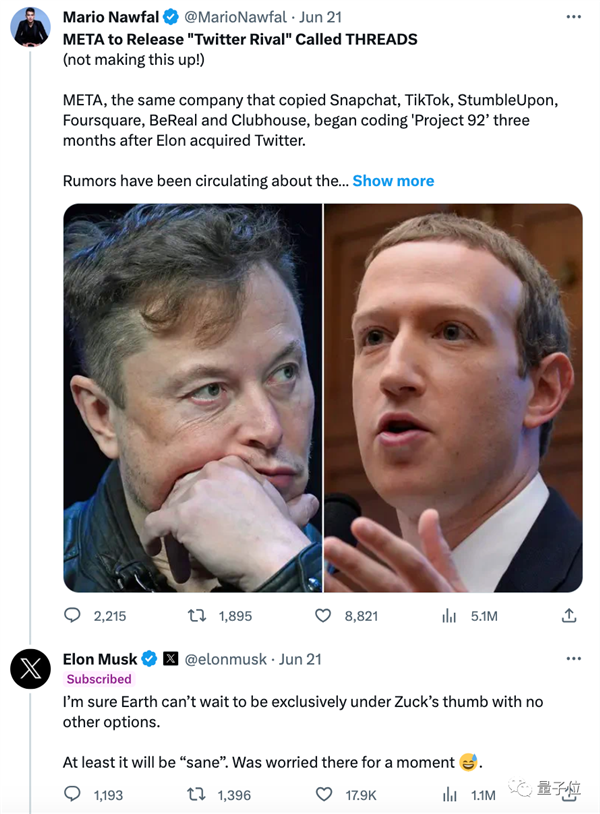Open more options menu on Elon Musk's reply
Image resolution: width=600 pixels, height=814 pixels.
point(573,659)
